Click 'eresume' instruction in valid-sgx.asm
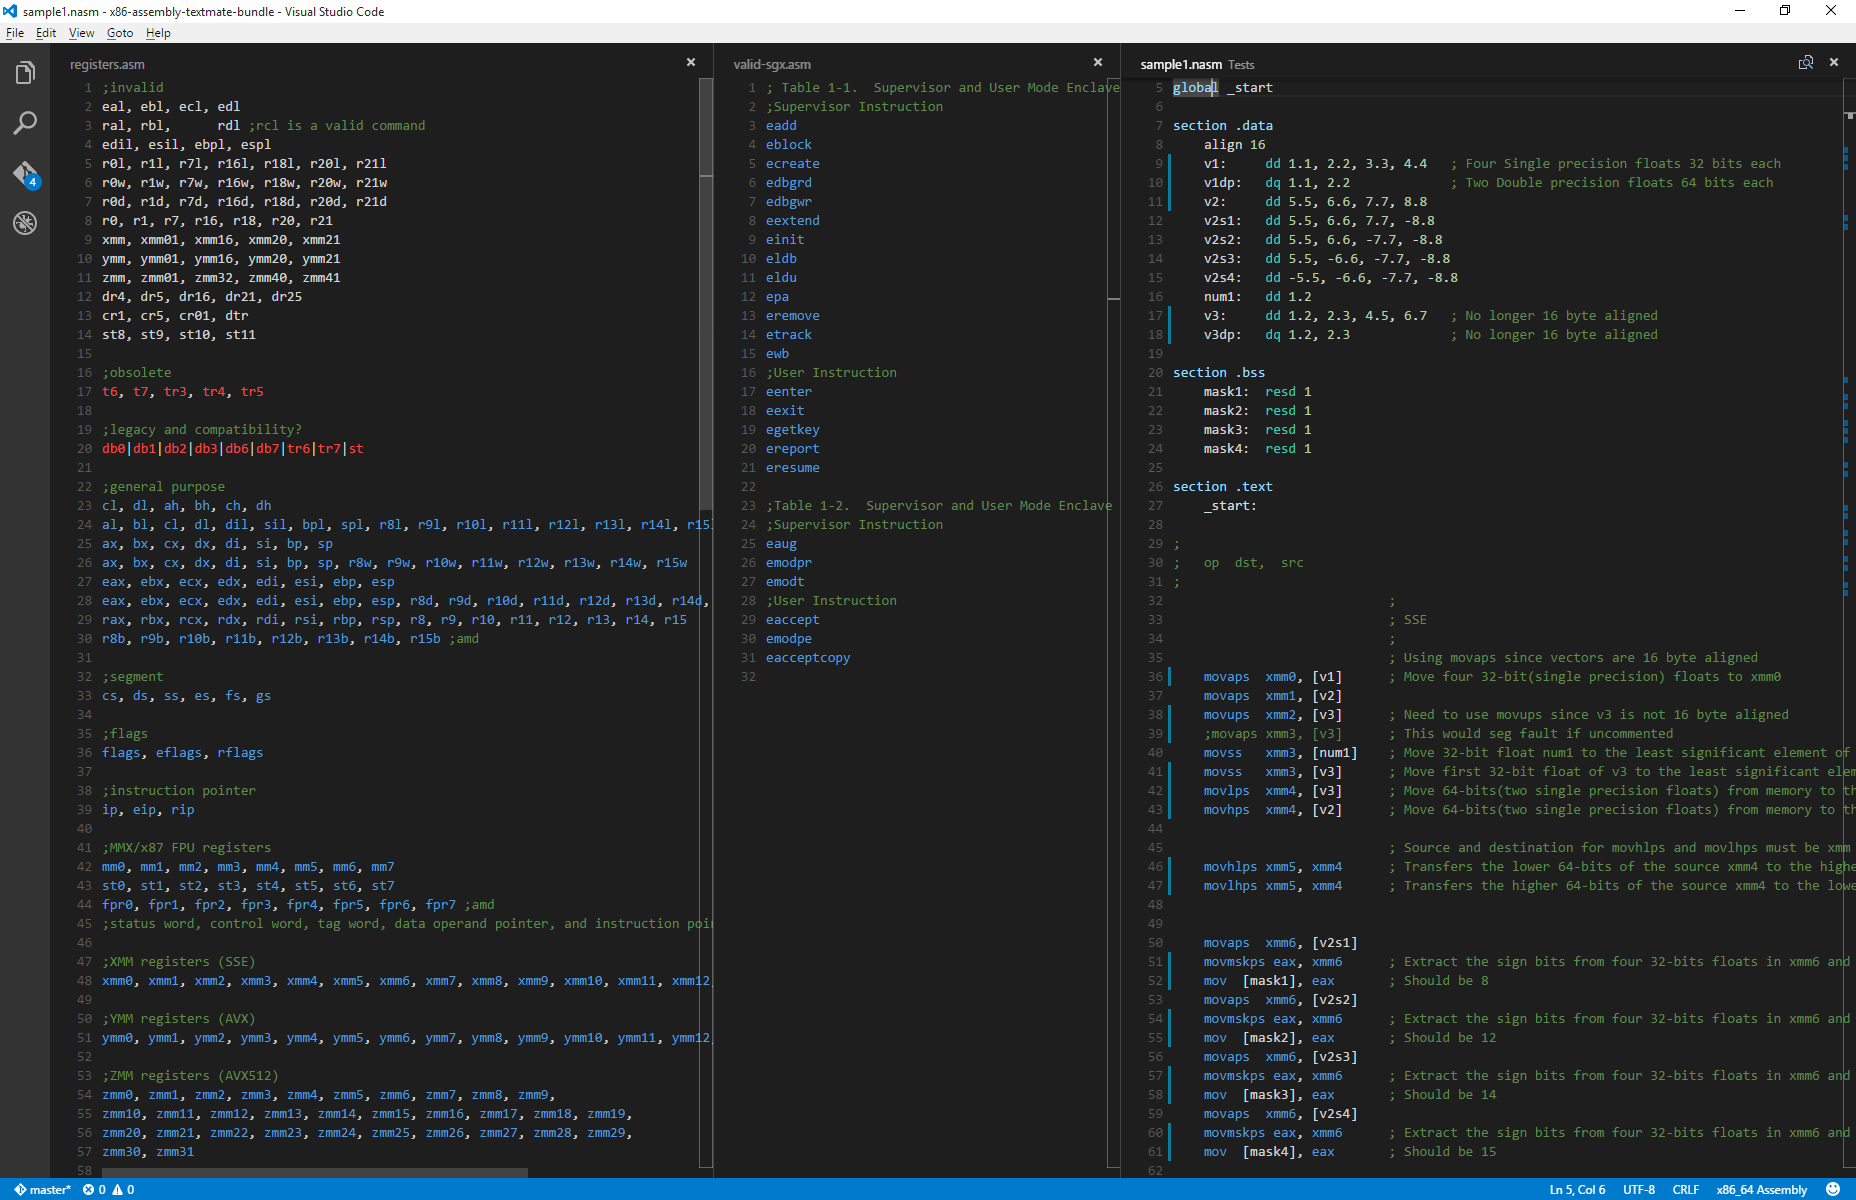The width and height of the screenshot is (1856, 1200). [793, 468]
